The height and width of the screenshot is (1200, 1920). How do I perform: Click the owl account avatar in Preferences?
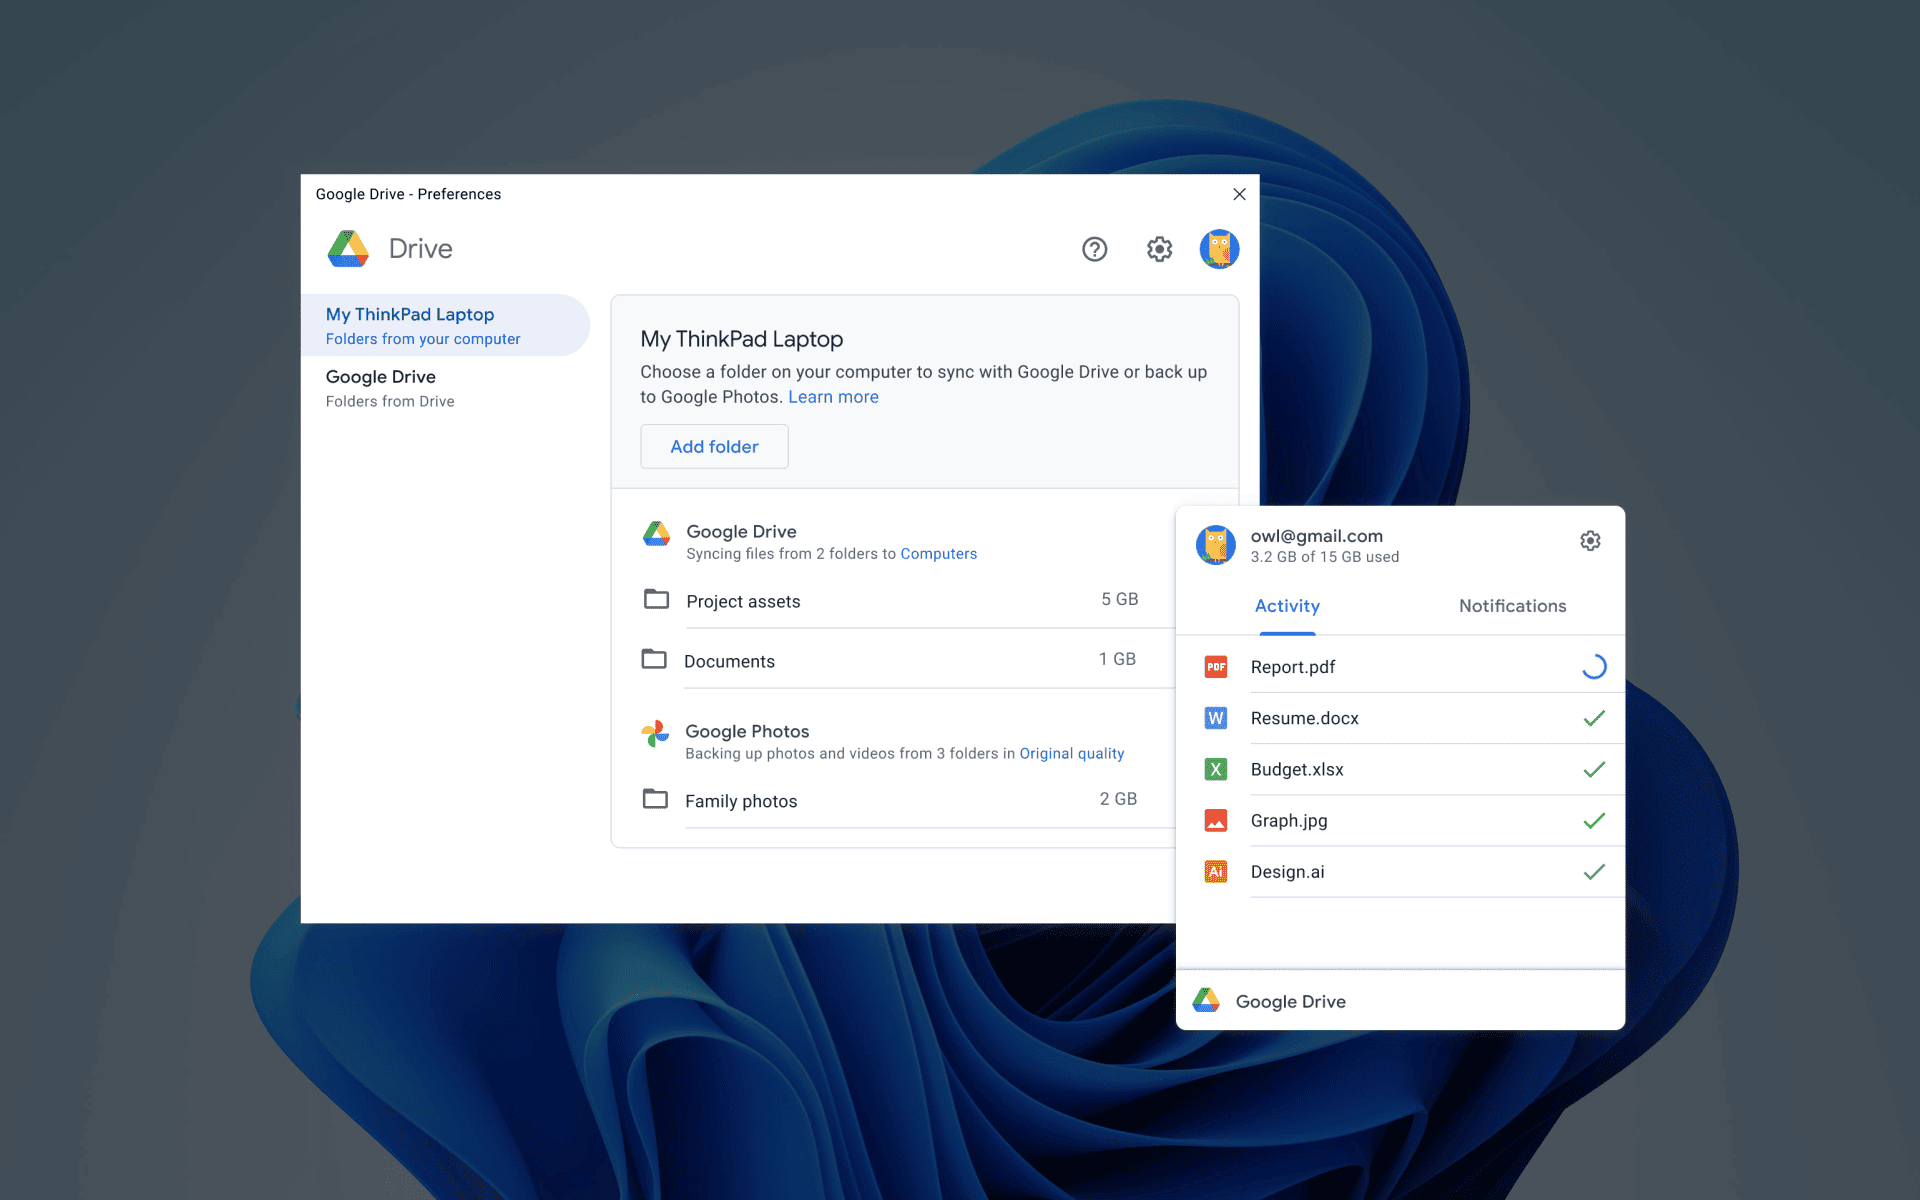click(1219, 249)
